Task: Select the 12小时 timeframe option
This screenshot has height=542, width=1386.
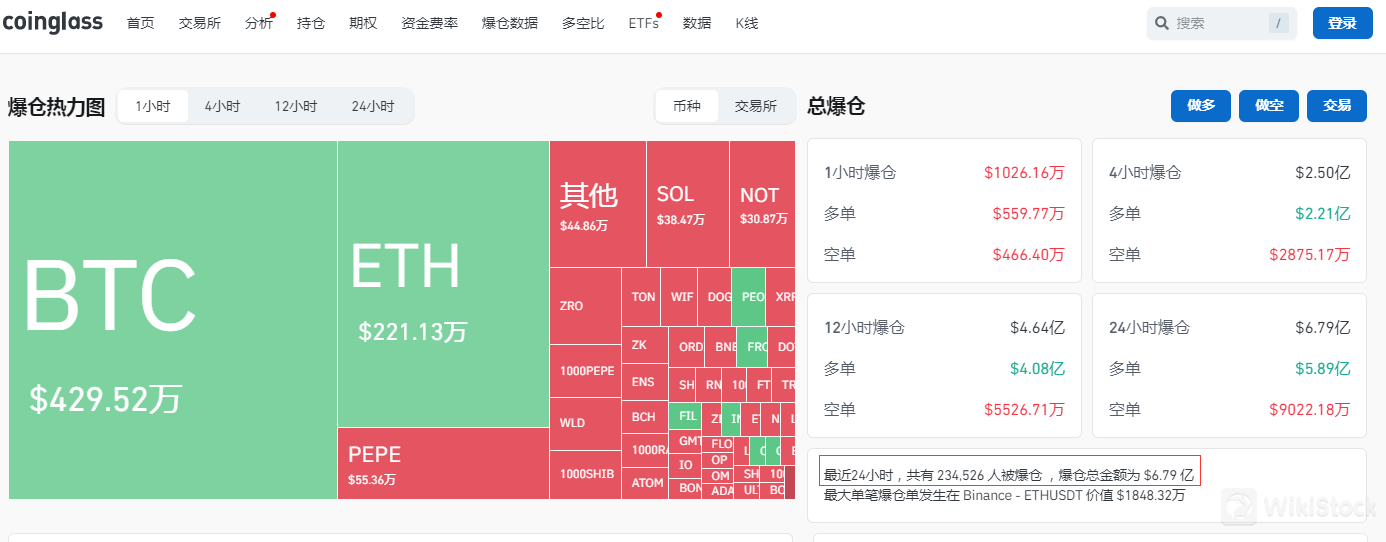Action: (x=296, y=106)
